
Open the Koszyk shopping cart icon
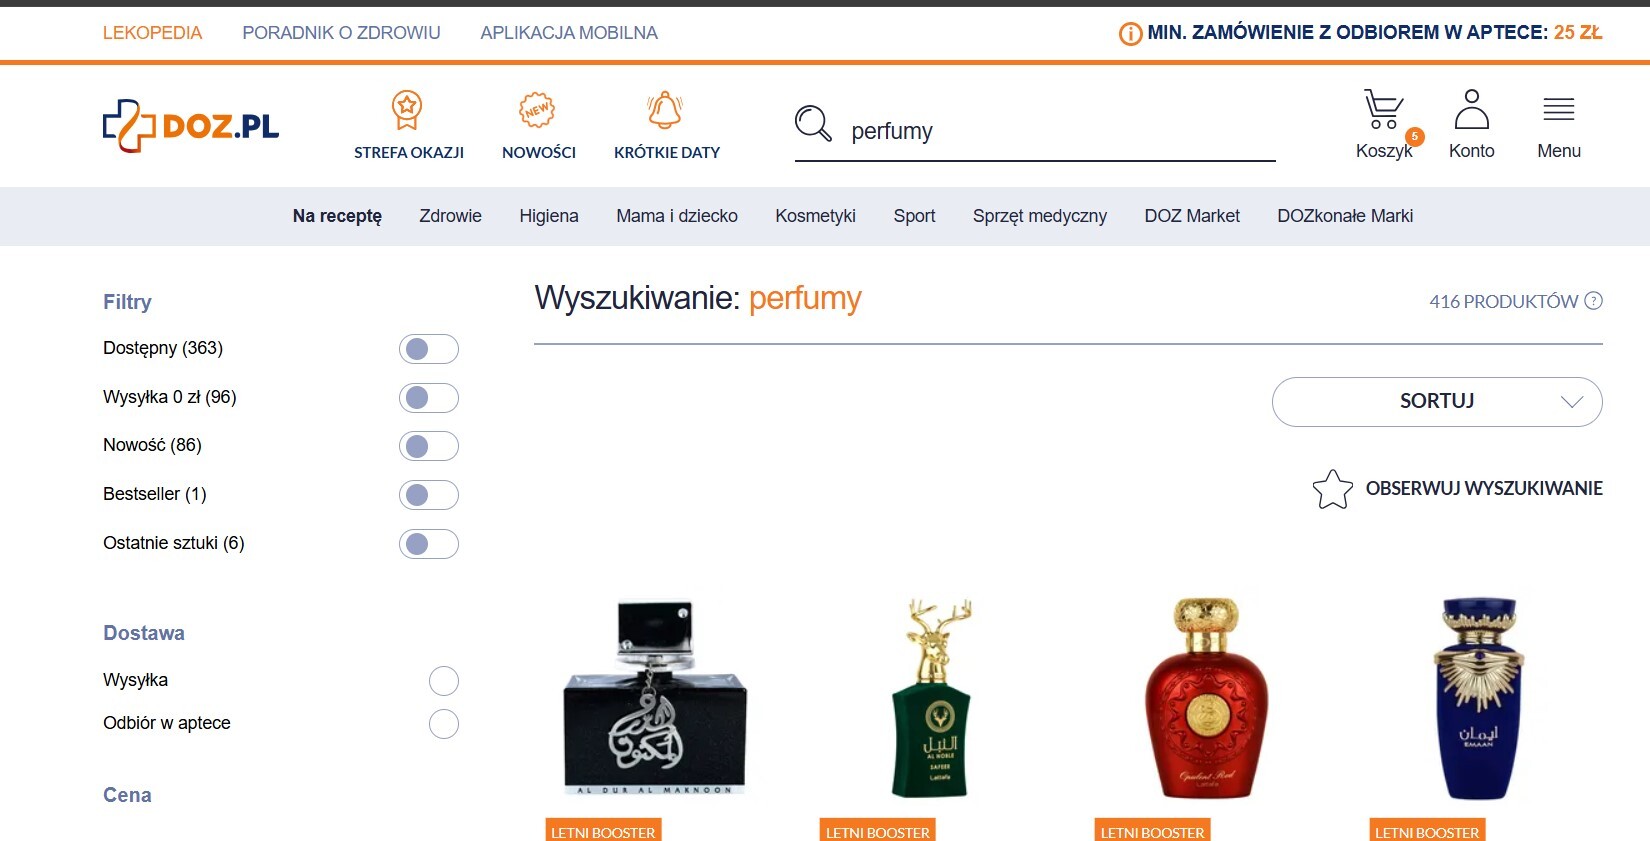click(x=1384, y=110)
